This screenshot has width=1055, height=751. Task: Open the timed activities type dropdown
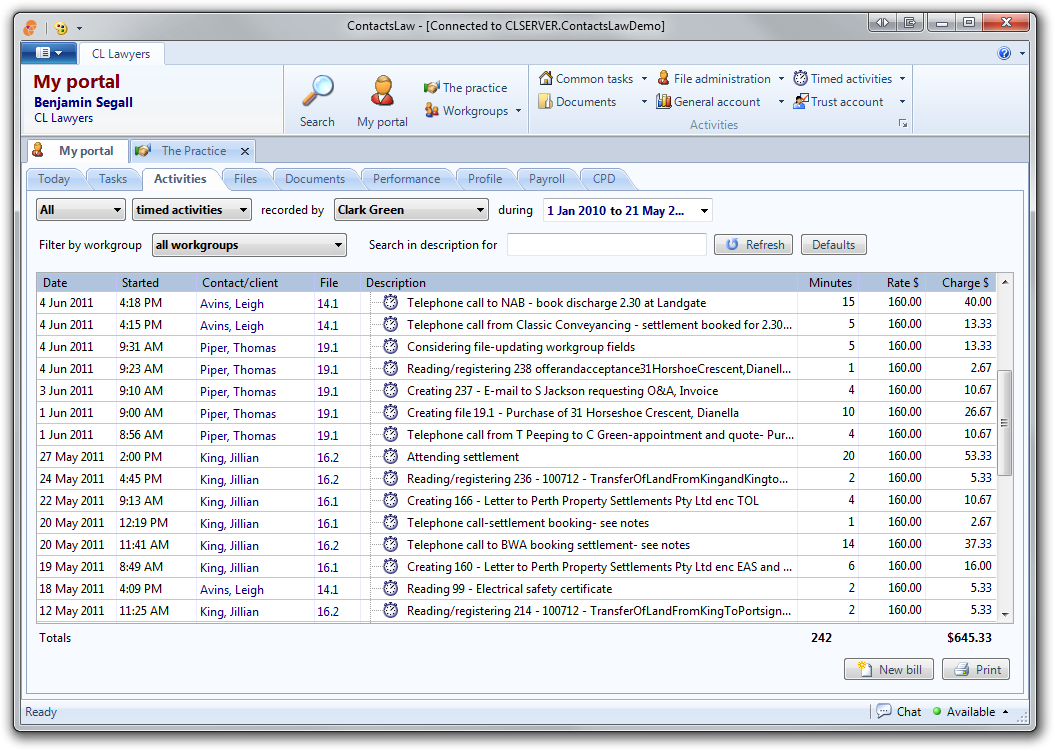click(x=192, y=210)
